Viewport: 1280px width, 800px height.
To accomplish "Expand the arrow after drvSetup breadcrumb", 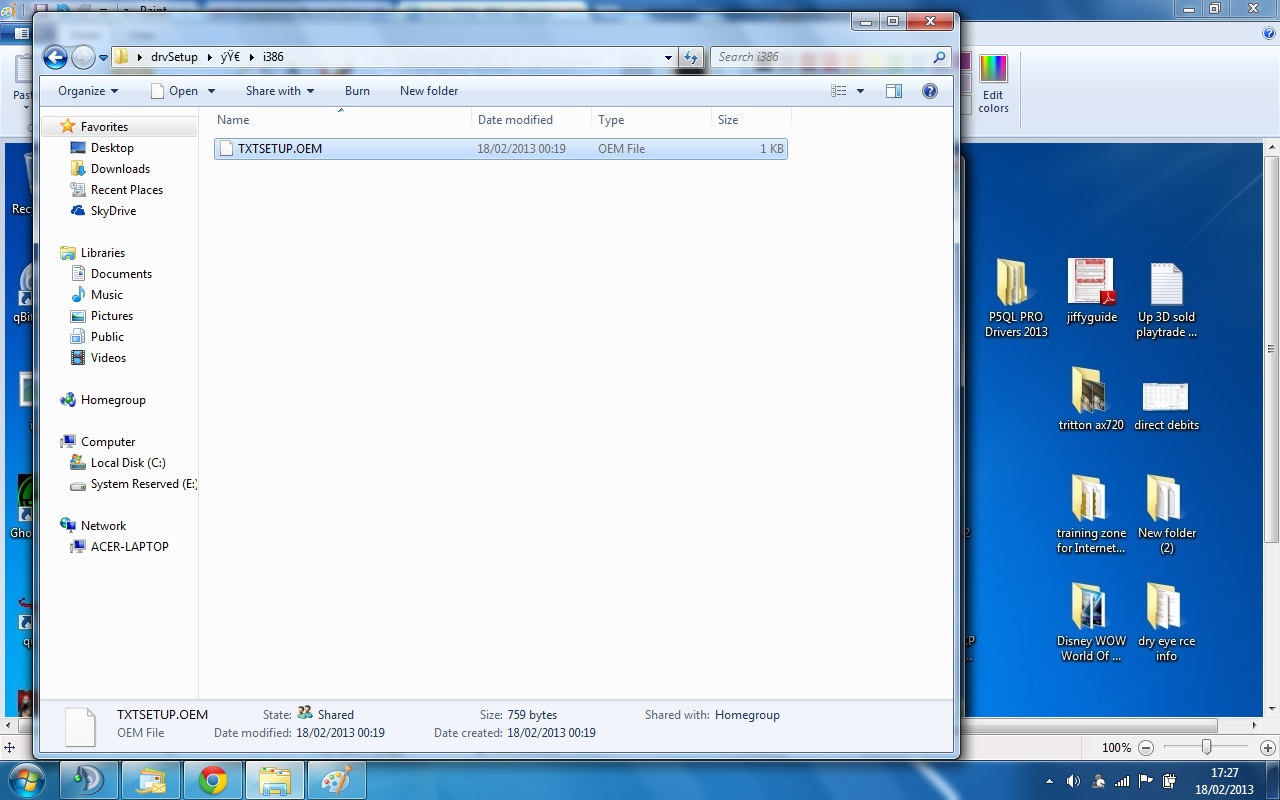I will (x=210, y=57).
